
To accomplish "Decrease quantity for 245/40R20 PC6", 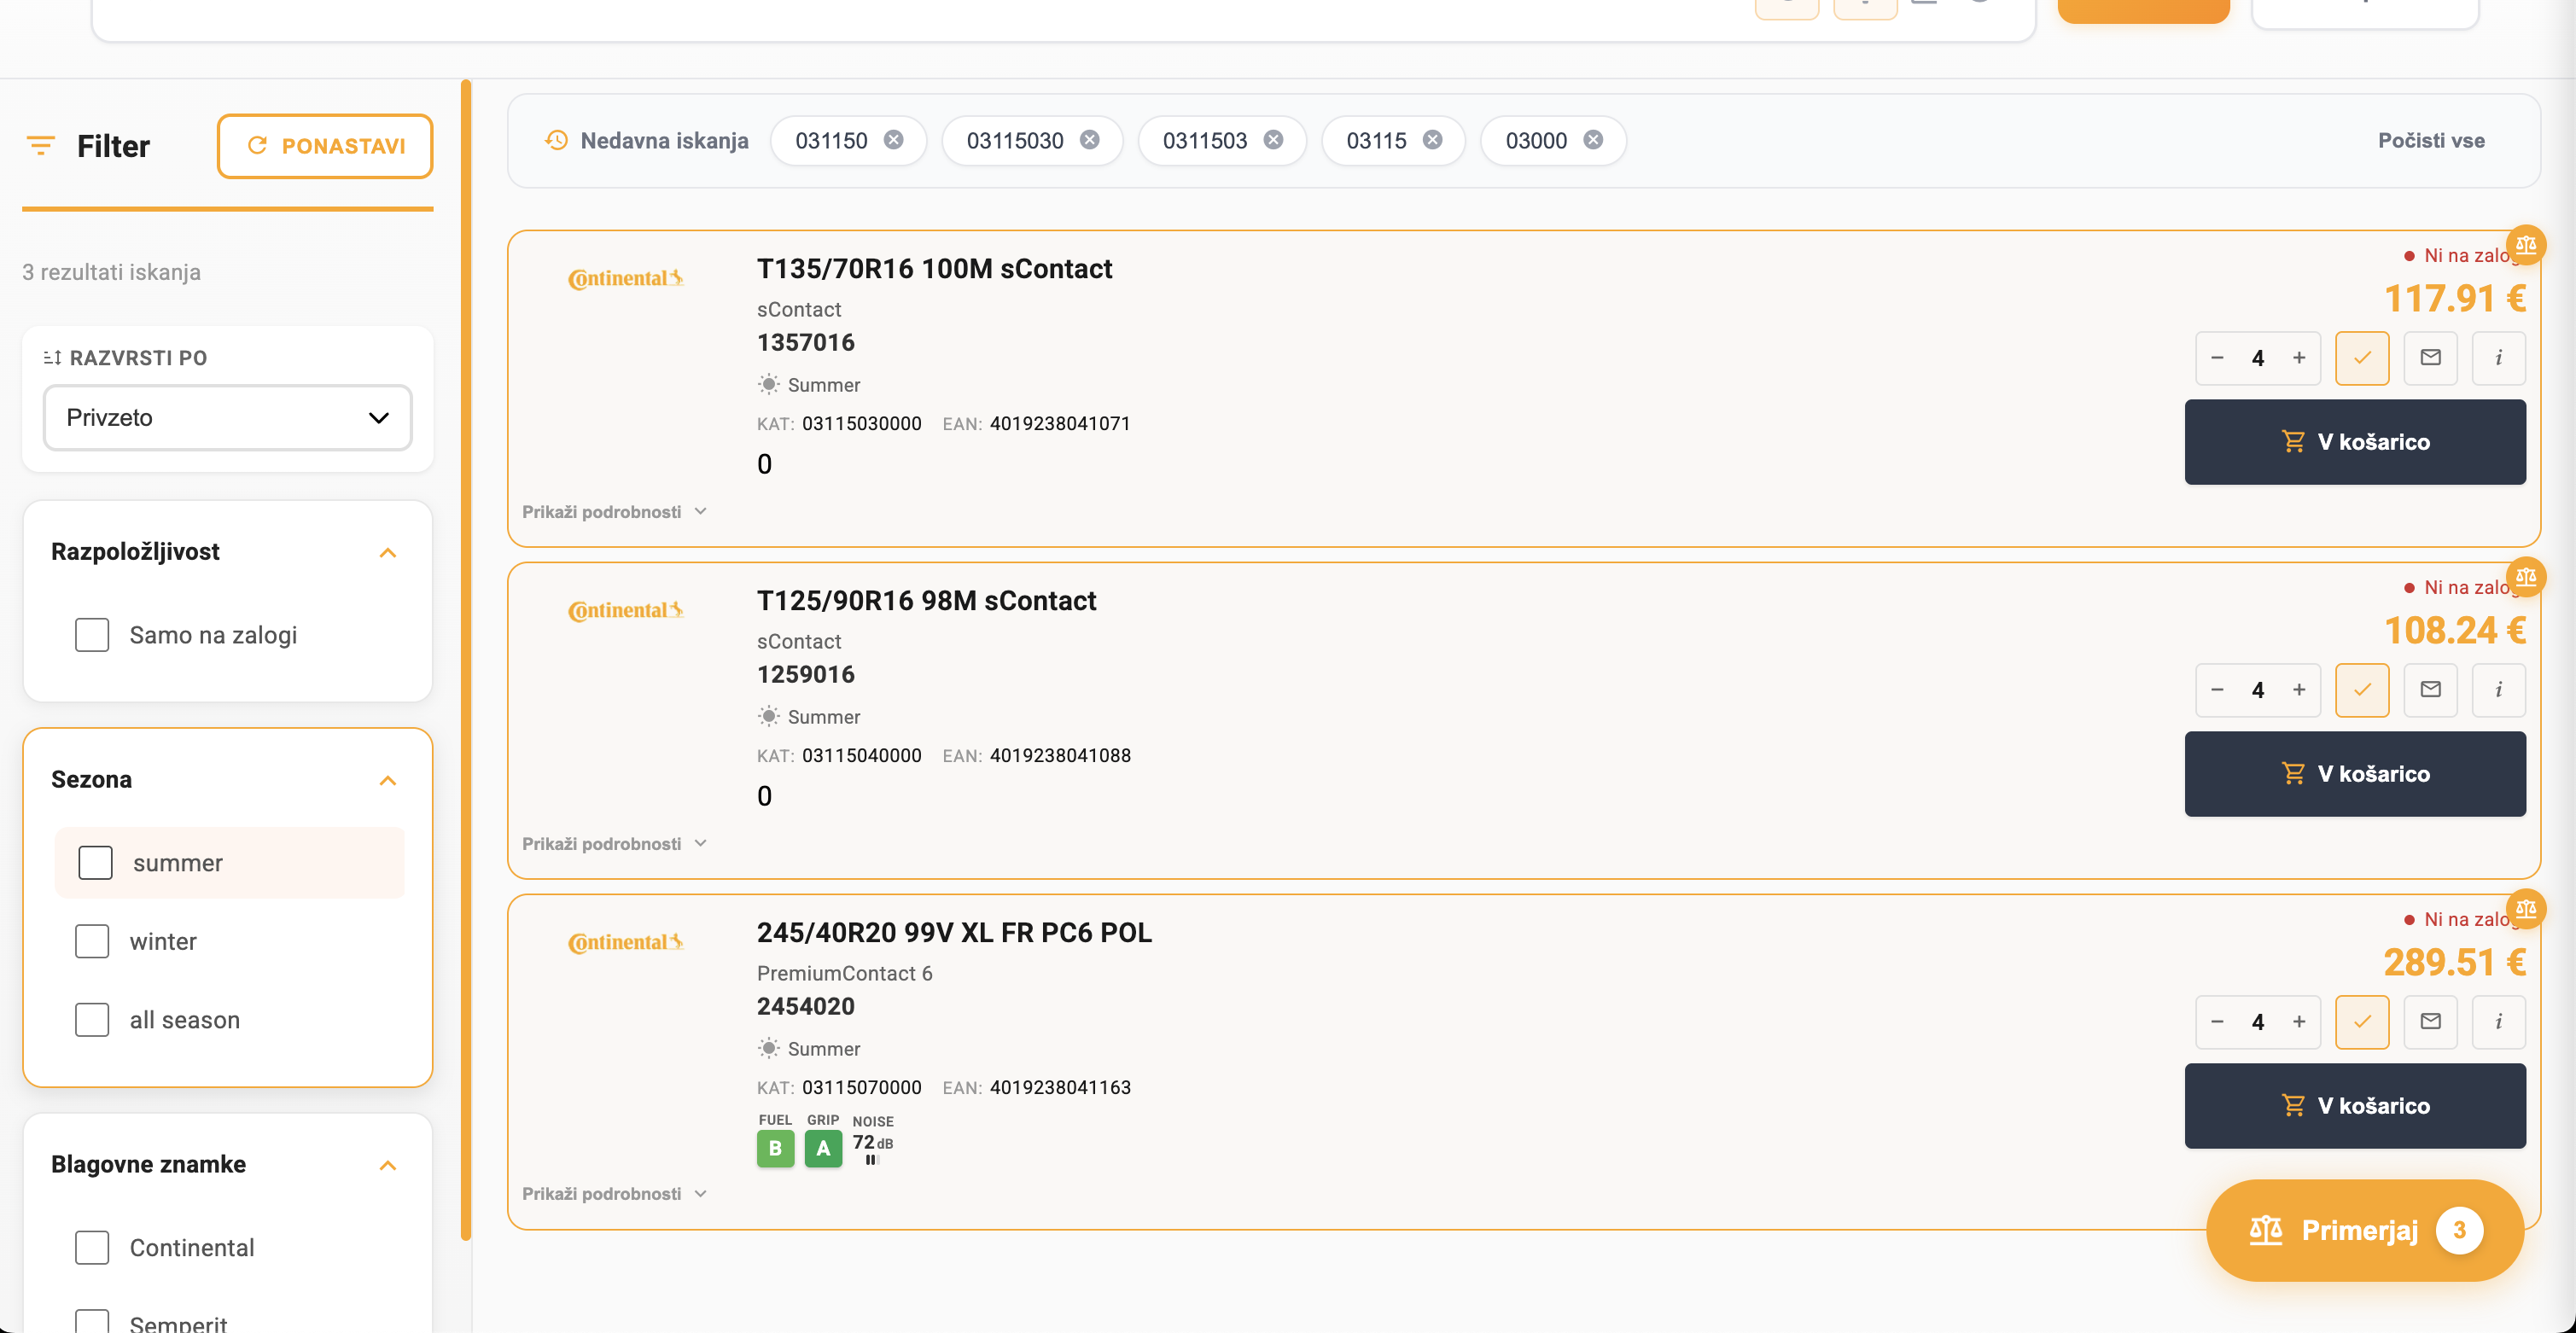I will [x=2217, y=1022].
